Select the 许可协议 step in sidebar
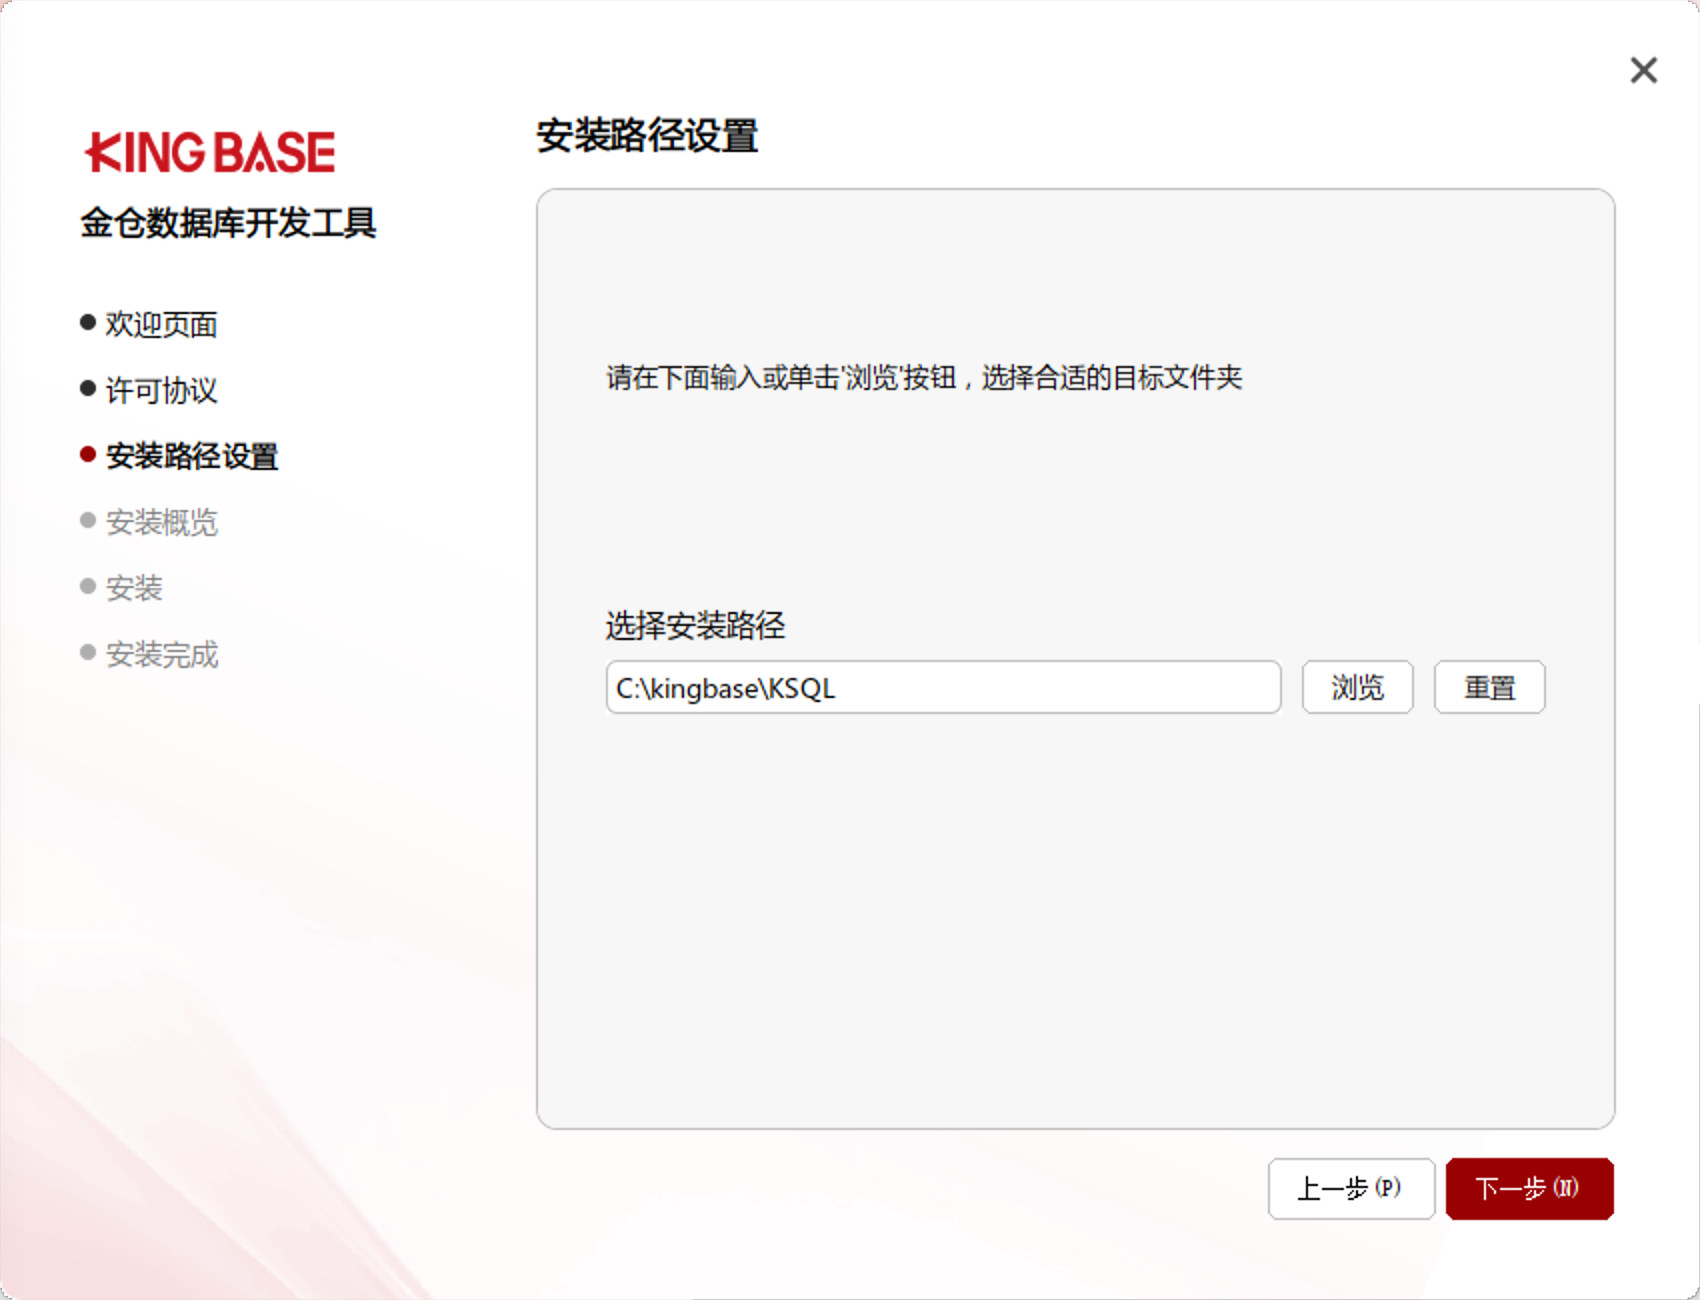 click(161, 390)
